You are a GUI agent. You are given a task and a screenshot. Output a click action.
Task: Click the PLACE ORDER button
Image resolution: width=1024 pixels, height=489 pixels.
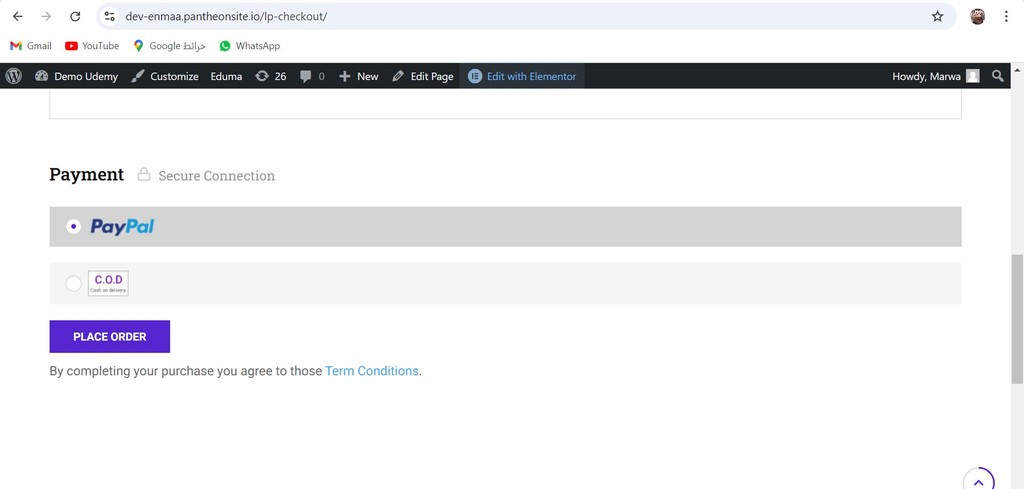click(x=110, y=336)
